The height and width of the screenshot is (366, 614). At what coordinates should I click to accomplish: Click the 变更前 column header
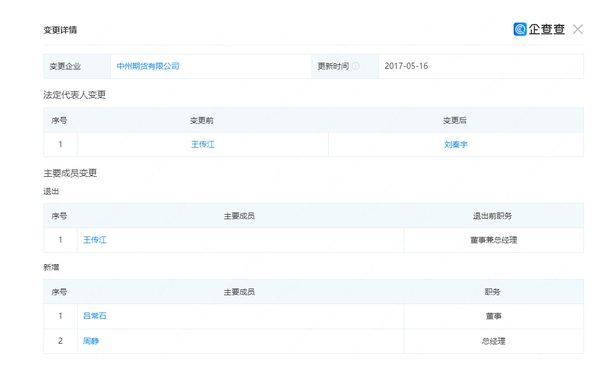point(202,121)
